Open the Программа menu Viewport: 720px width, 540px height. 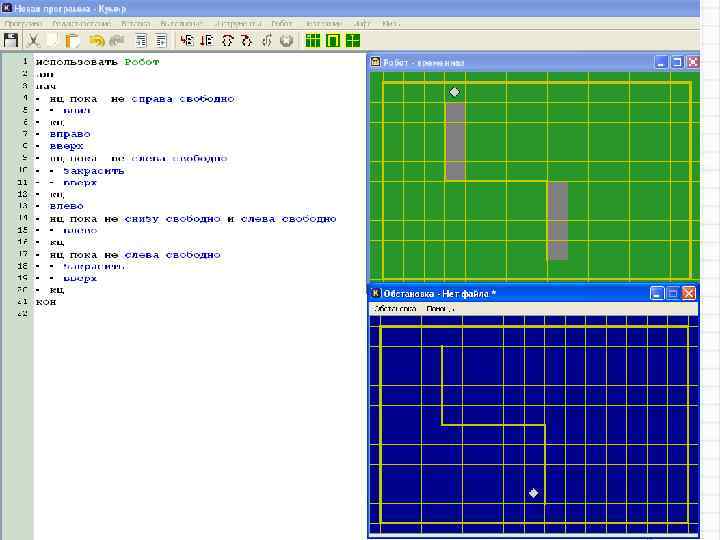click(x=23, y=23)
